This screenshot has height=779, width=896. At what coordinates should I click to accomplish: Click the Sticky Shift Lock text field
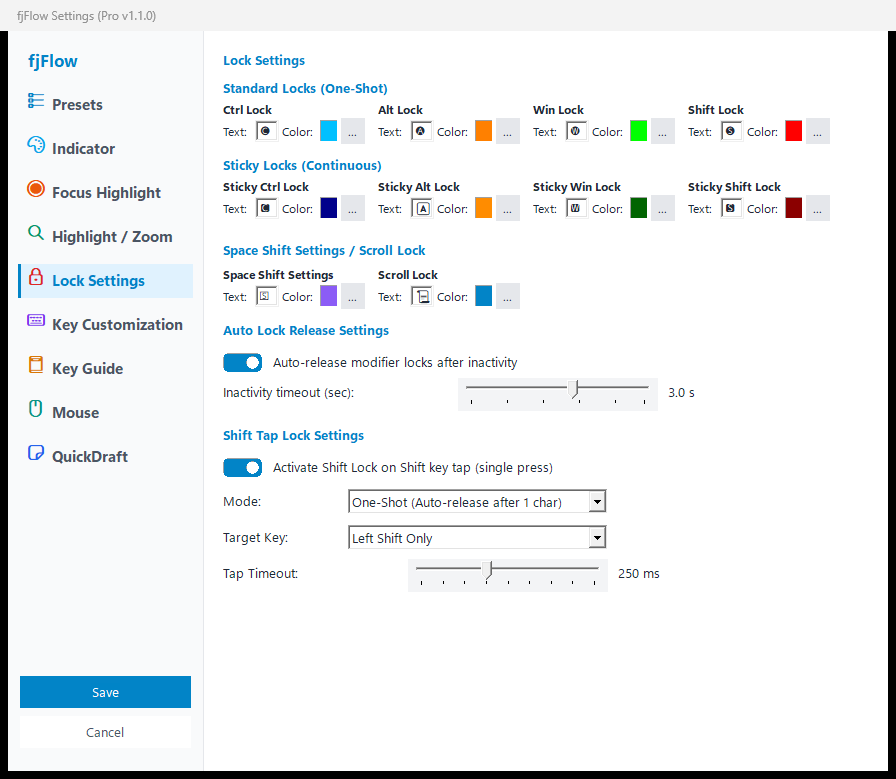click(x=731, y=209)
